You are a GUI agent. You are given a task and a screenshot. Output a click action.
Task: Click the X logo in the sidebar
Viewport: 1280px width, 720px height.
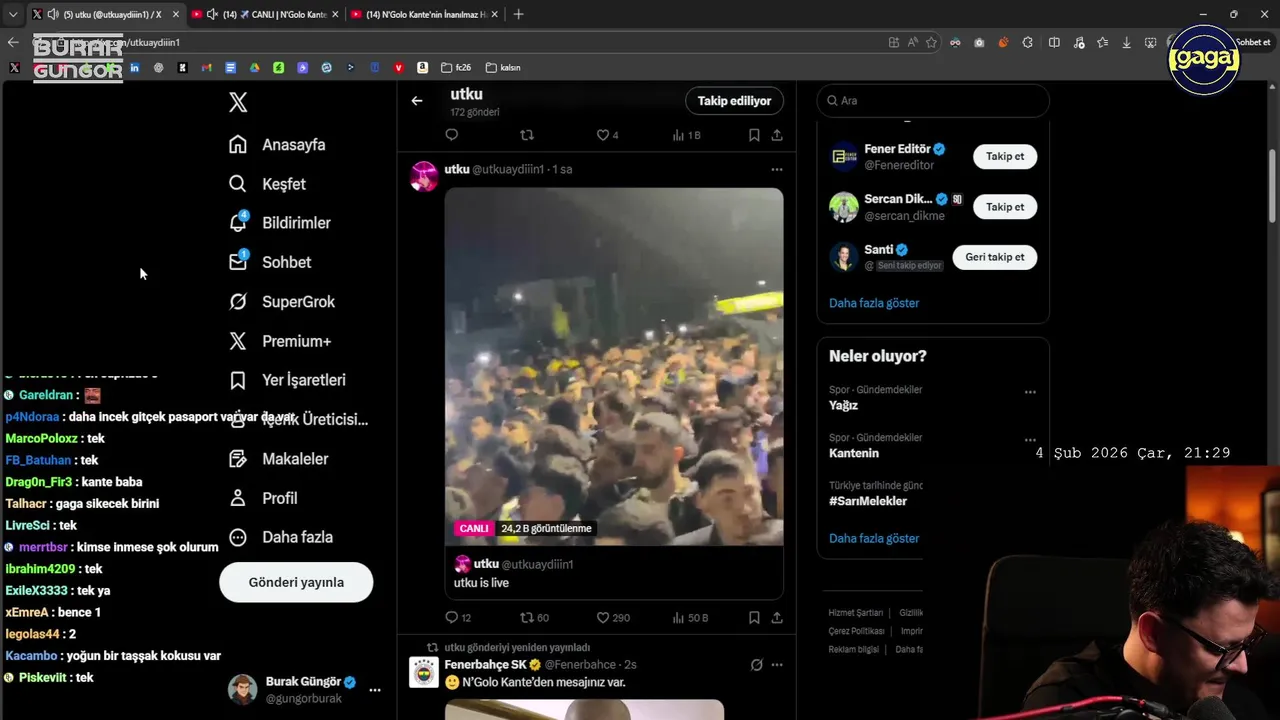coord(238,102)
